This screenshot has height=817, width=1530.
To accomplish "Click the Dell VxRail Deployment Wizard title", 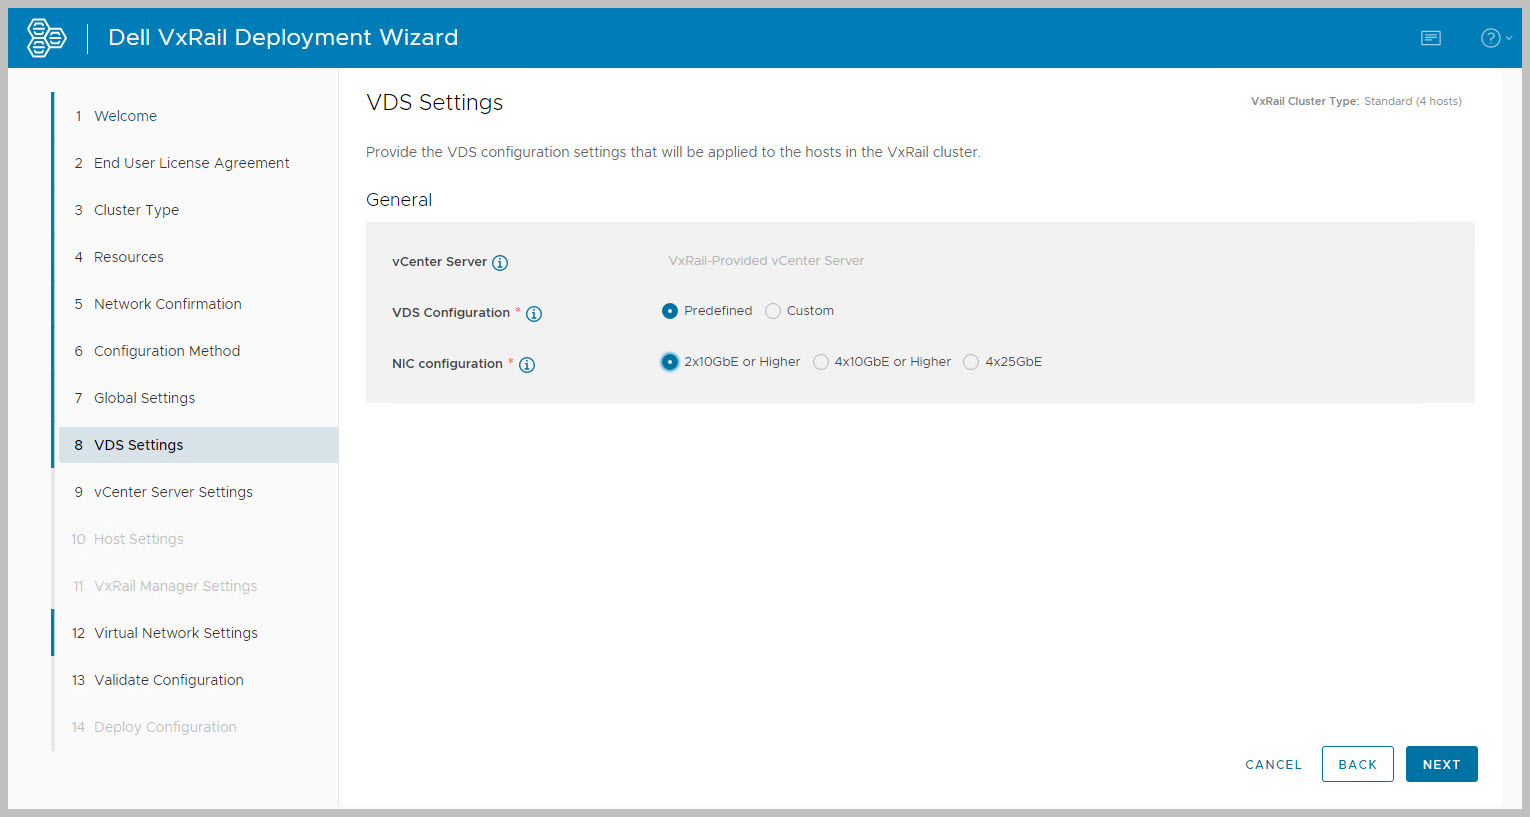I will click(283, 38).
